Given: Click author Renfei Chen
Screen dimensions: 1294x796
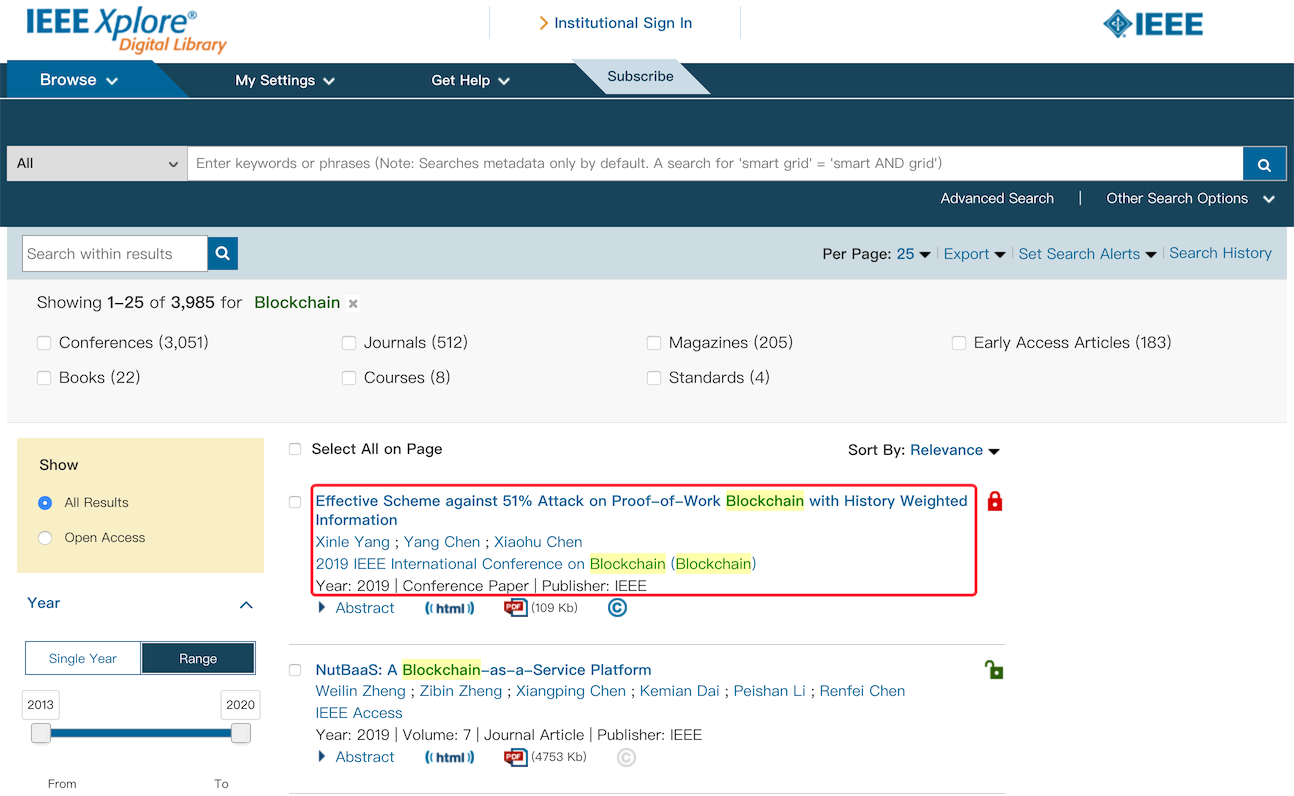Looking at the screenshot, I should (x=862, y=691).
